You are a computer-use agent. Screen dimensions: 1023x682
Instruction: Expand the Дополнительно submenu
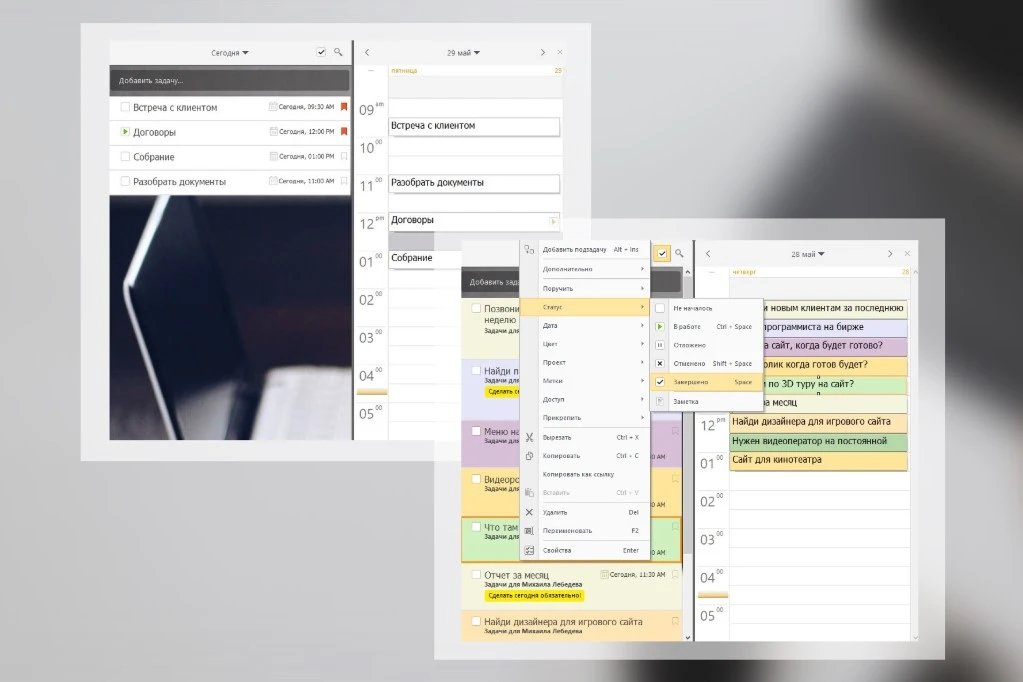592,269
